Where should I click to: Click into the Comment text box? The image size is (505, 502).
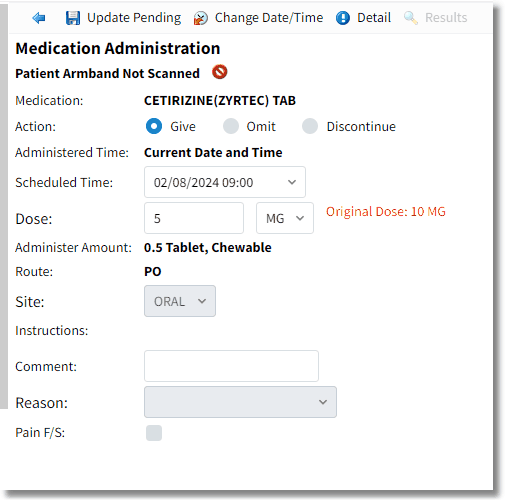pos(231,366)
